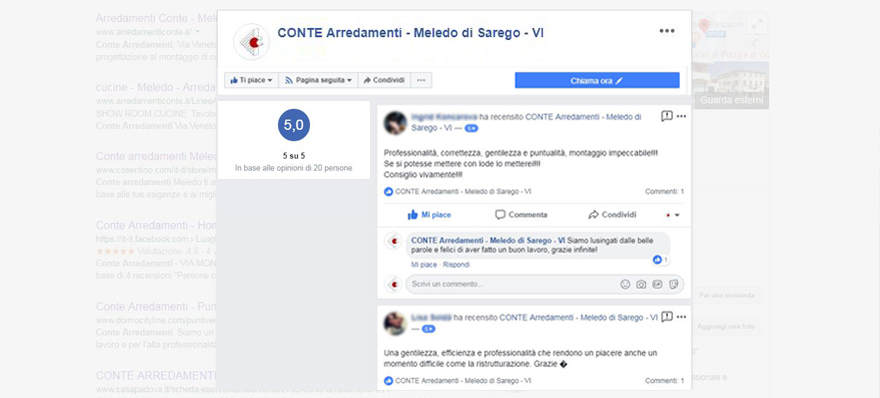880x398 pixels.
Task: Click the CONTE Arredamenti page logo
Action: point(251,42)
